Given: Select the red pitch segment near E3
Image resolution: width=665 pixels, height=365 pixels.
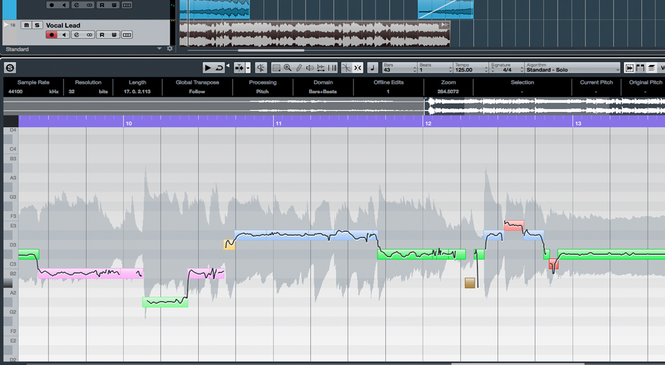Looking at the screenshot, I should pyautogui.click(x=514, y=226).
